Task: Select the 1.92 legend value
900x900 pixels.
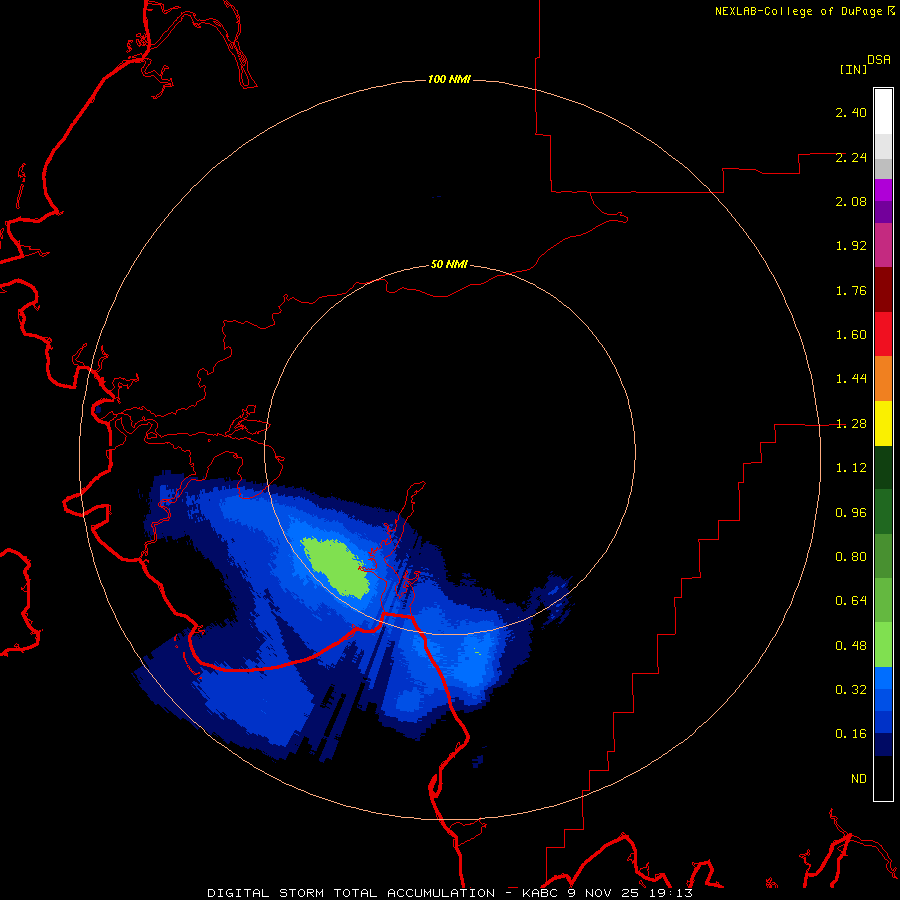Action: tap(851, 246)
